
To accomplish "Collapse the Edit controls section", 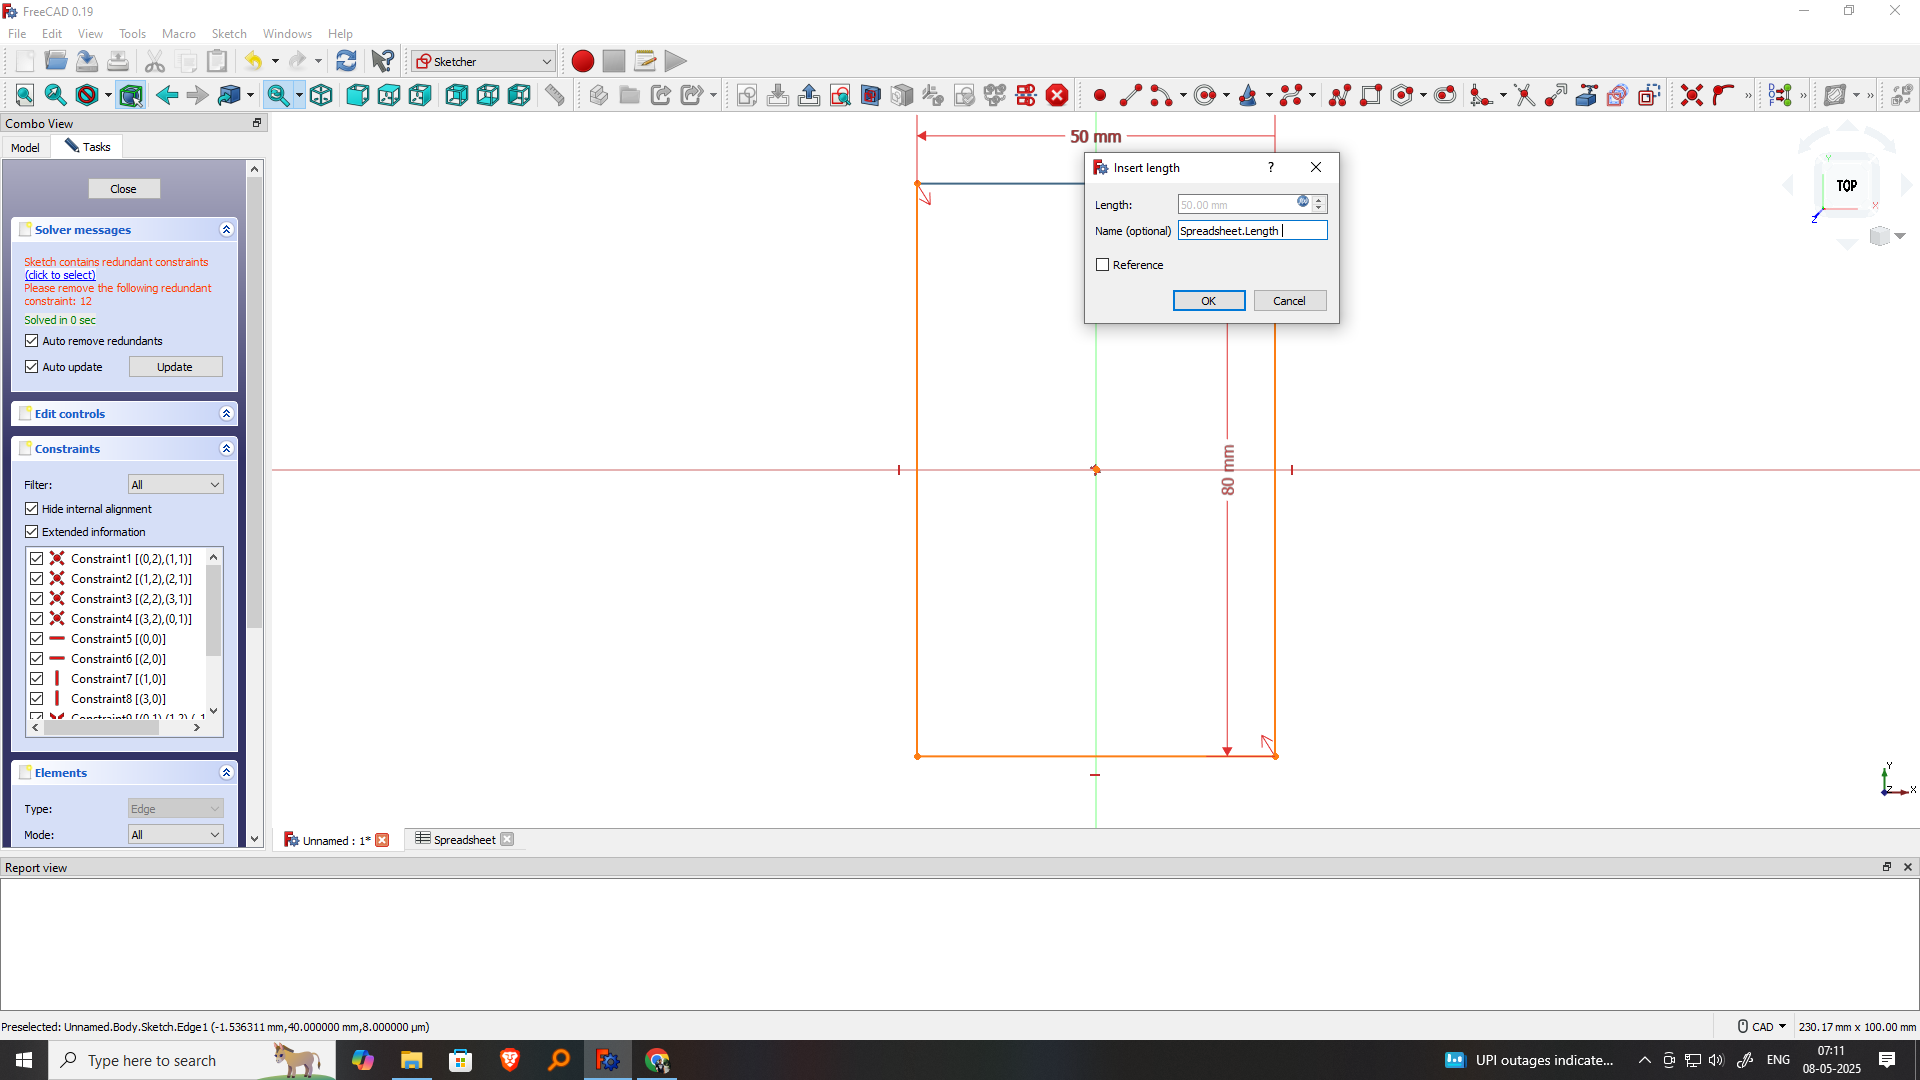I will click(x=226, y=414).
